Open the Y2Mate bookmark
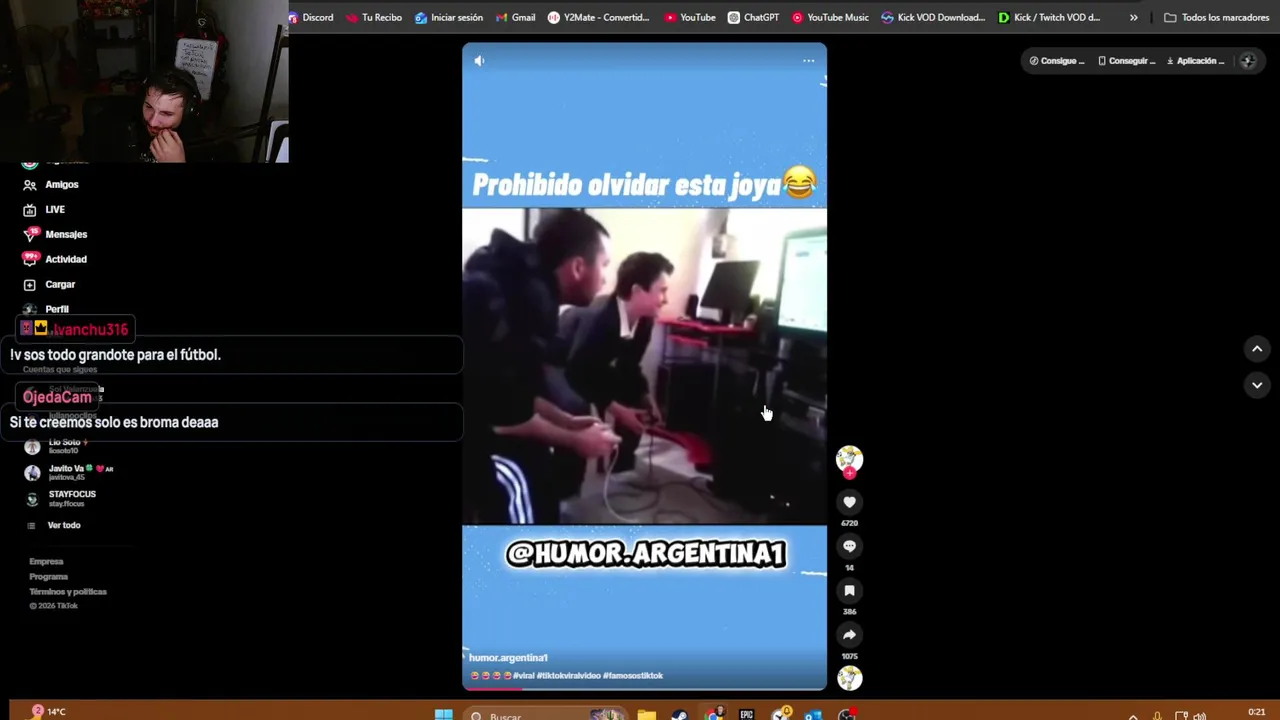Screen dimensions: 1280x720 (598, 17)
